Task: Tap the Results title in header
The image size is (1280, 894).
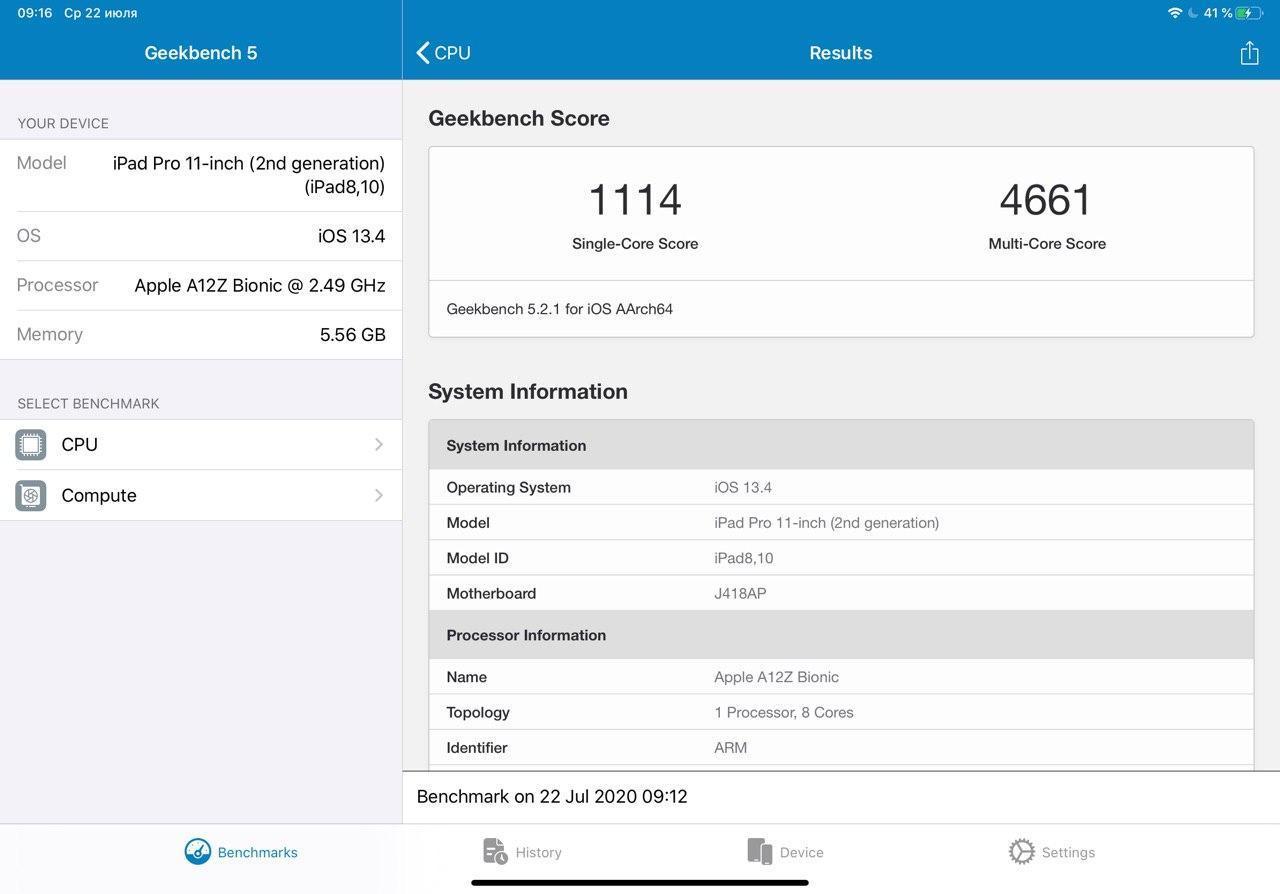Action: point(841,53)
